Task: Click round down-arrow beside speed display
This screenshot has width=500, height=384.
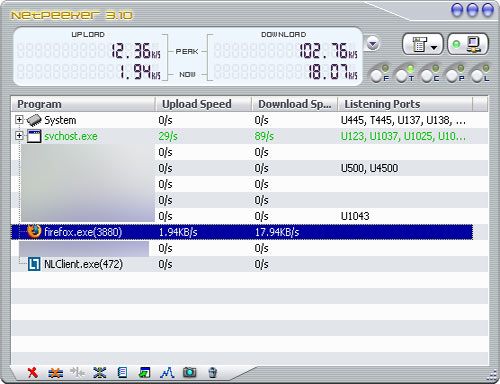Action: pos(372,44)
